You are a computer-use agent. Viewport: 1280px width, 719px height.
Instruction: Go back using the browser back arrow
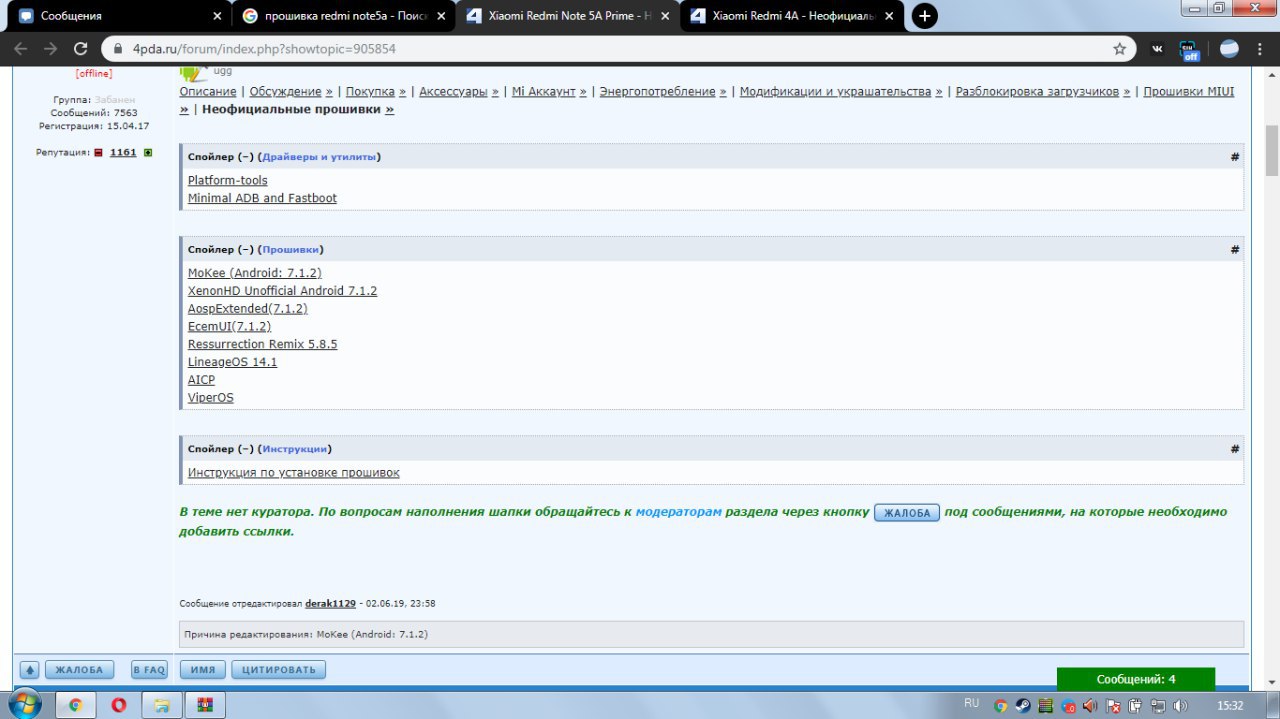[21, 48]
